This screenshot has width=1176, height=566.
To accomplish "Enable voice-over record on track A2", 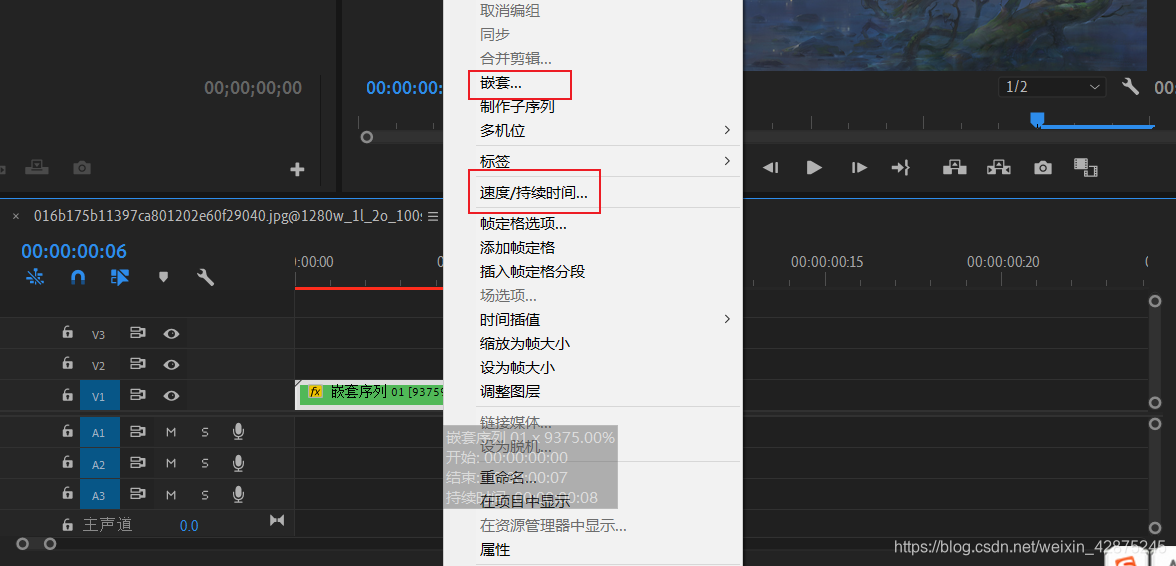I will 238,463.
